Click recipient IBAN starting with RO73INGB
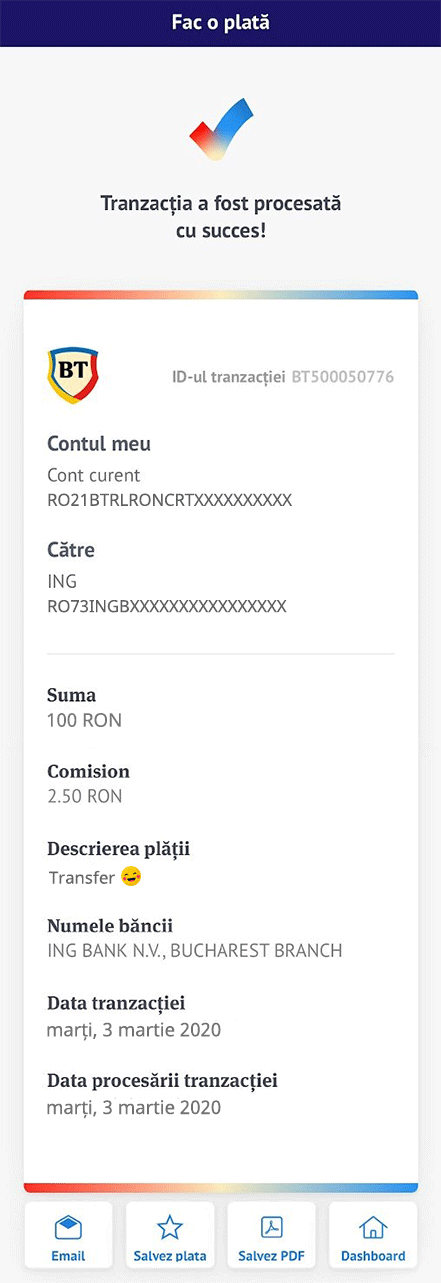Screen dimensions: 441x1283 [x=167, y=606]
